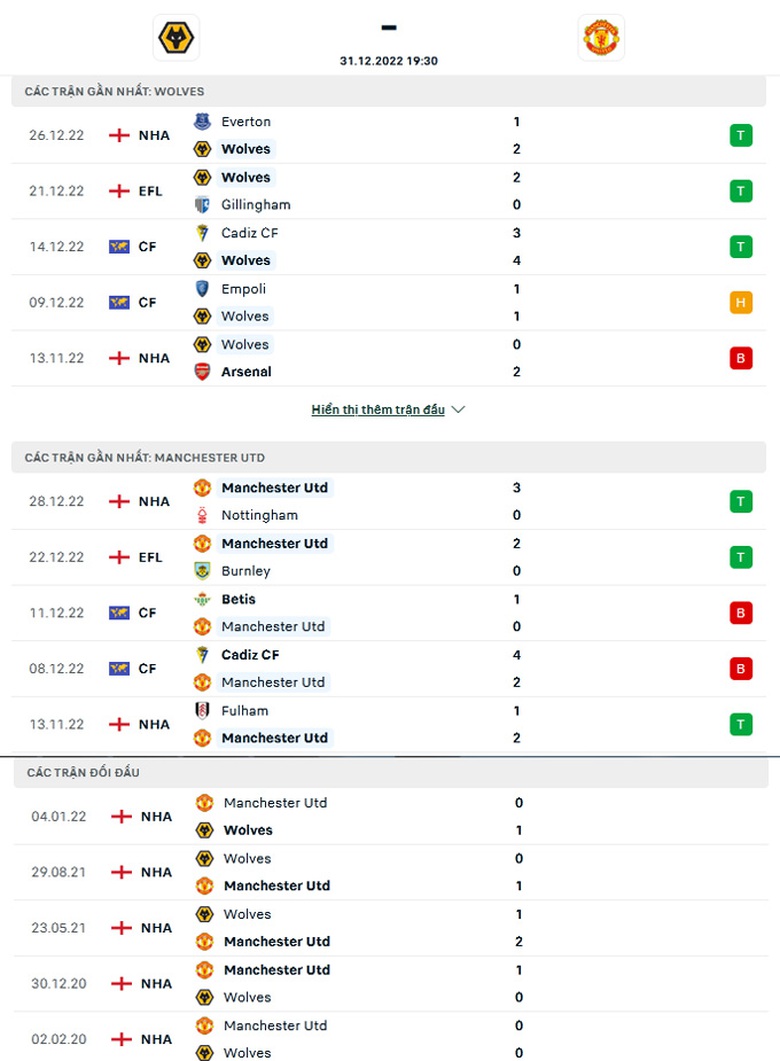780x1061 pixels.
Task: Click the Arsenal team badge
Action: (202, 372)
